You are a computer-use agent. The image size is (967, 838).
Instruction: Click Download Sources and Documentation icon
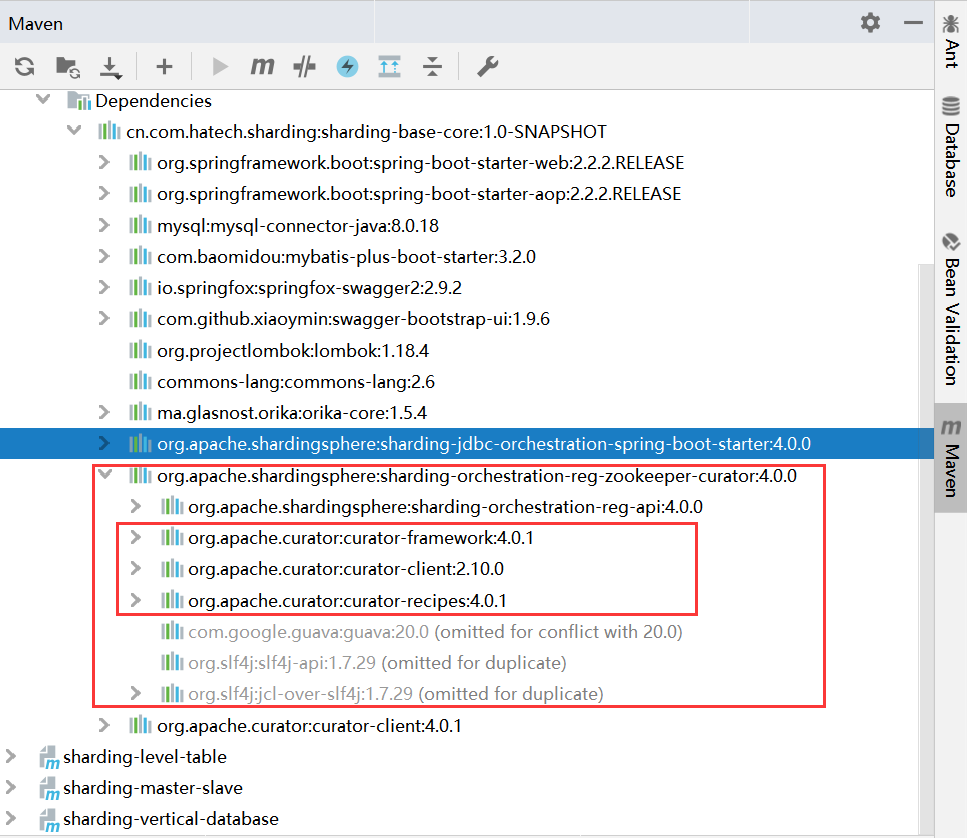(110, 67)
